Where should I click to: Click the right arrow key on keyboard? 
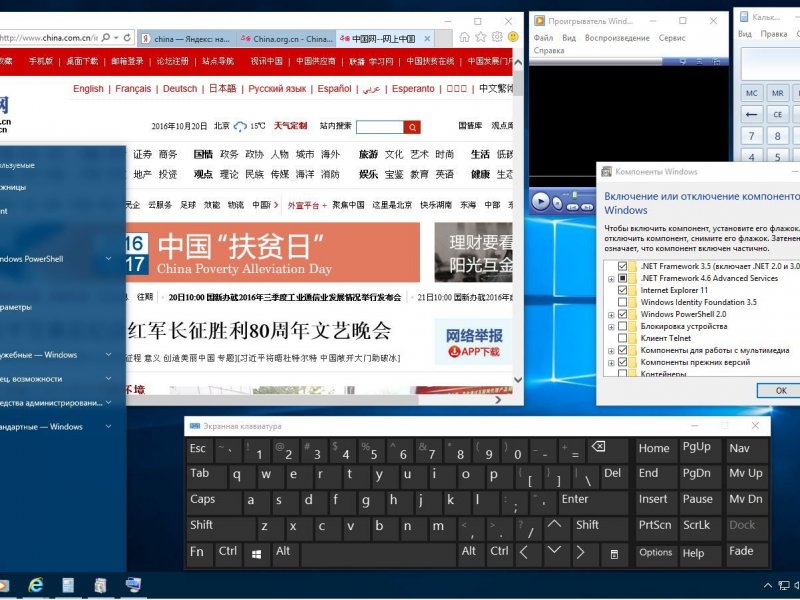click(581, 553)
